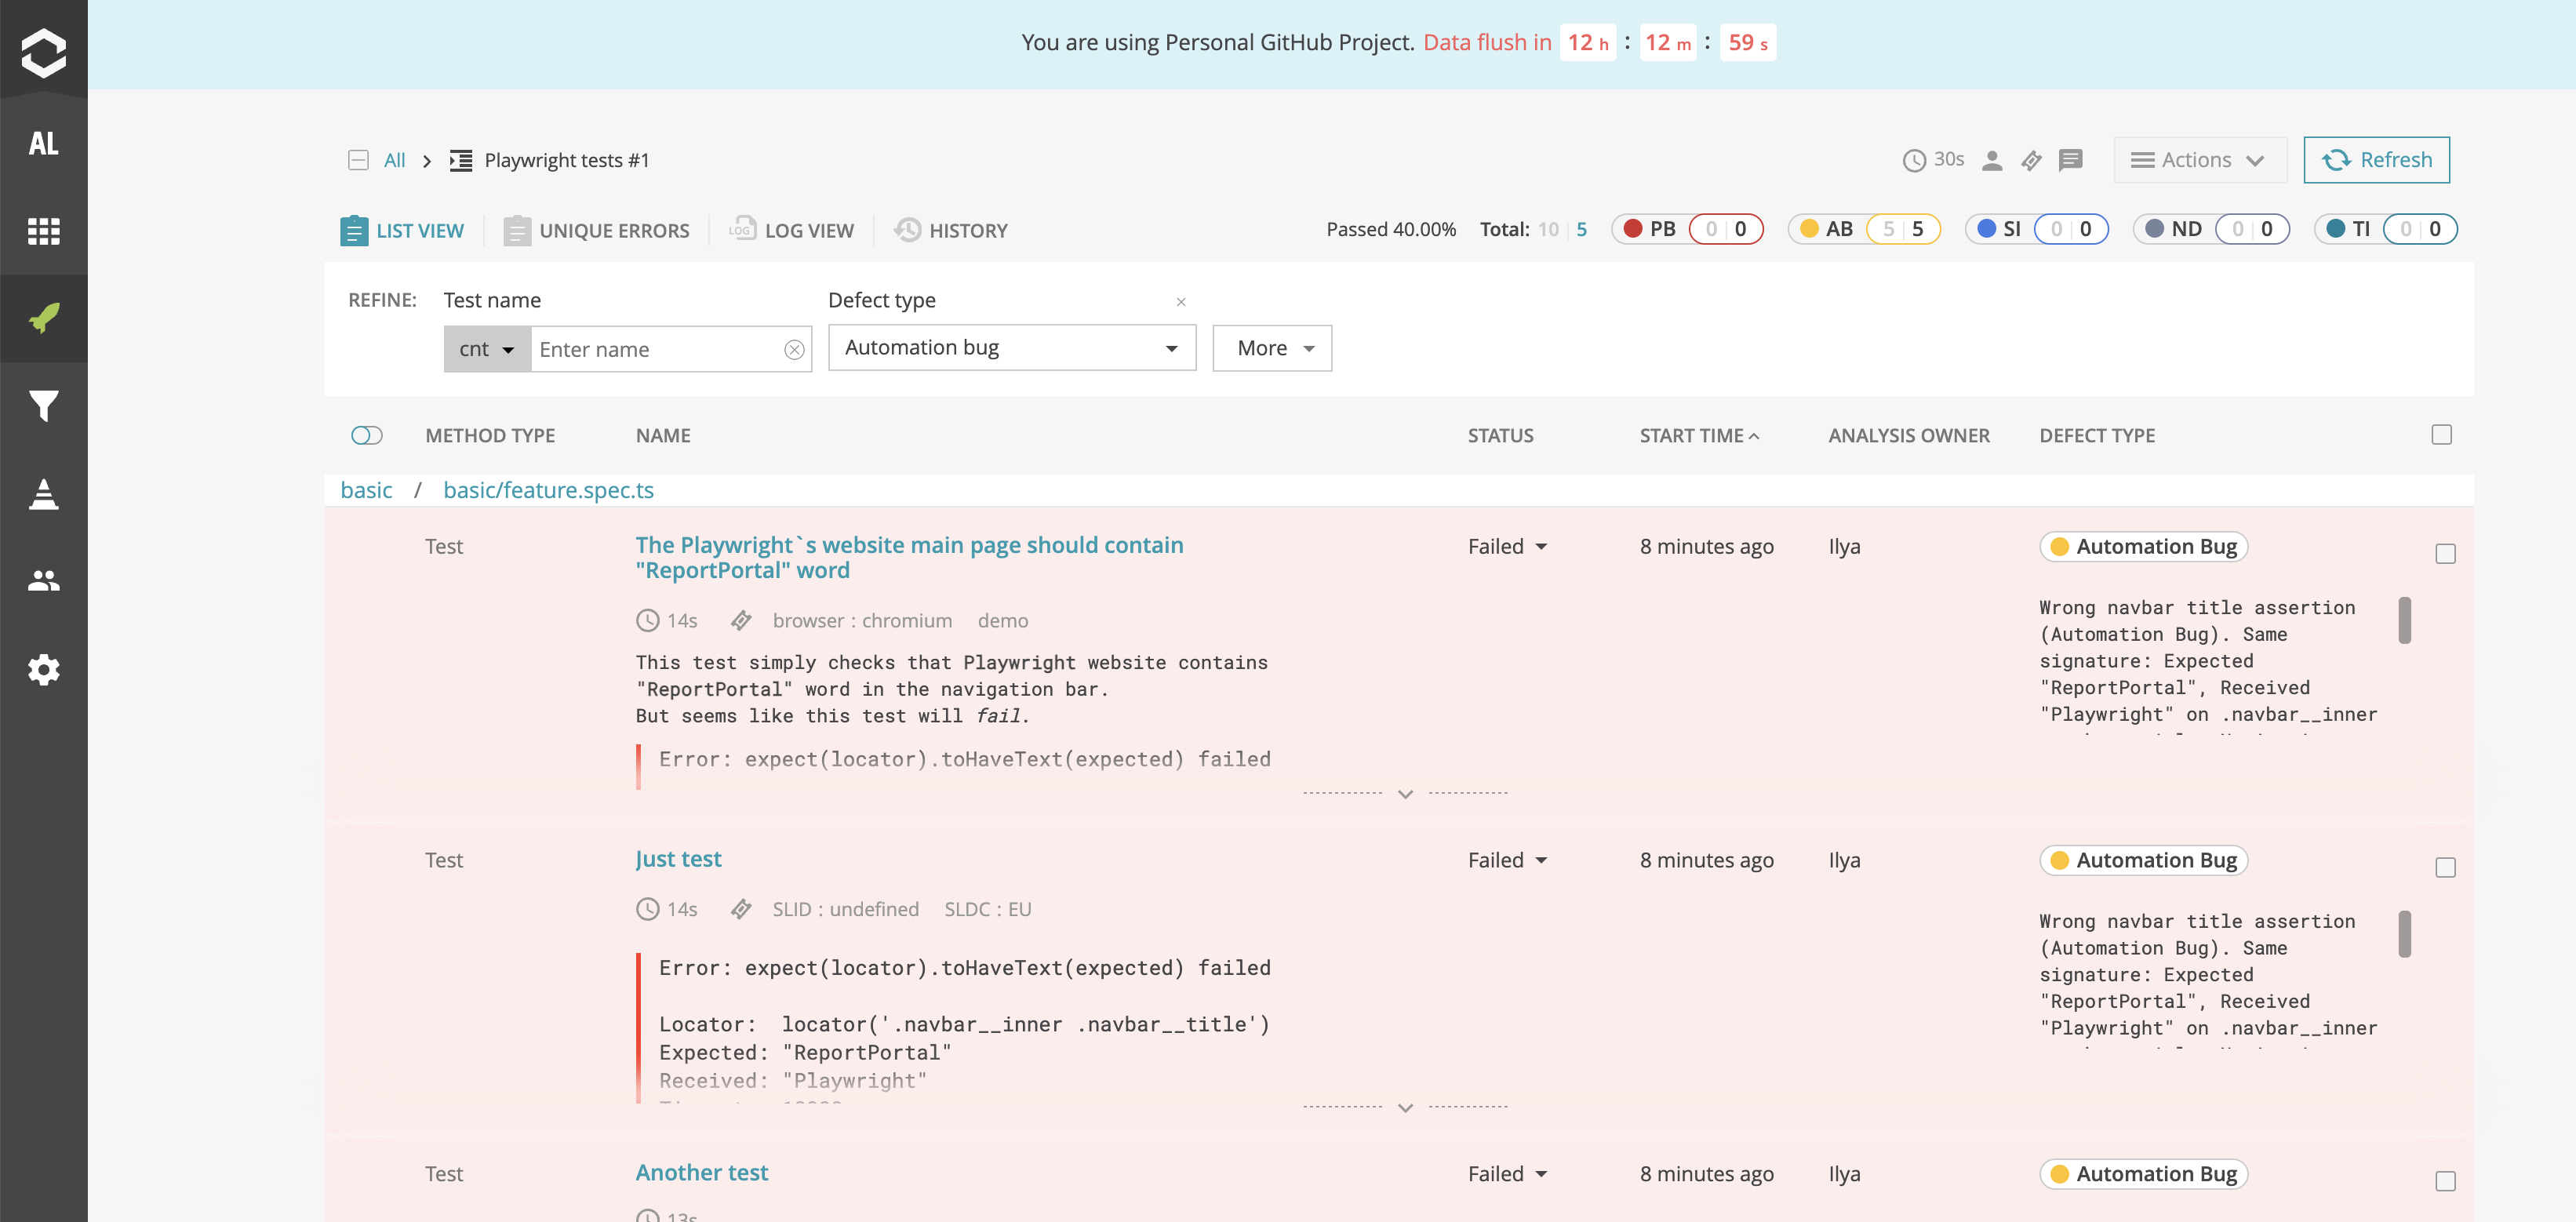Toggle the method type column switch
This screenshot has height=1222, width=2576.
click(x=367, y=435)
